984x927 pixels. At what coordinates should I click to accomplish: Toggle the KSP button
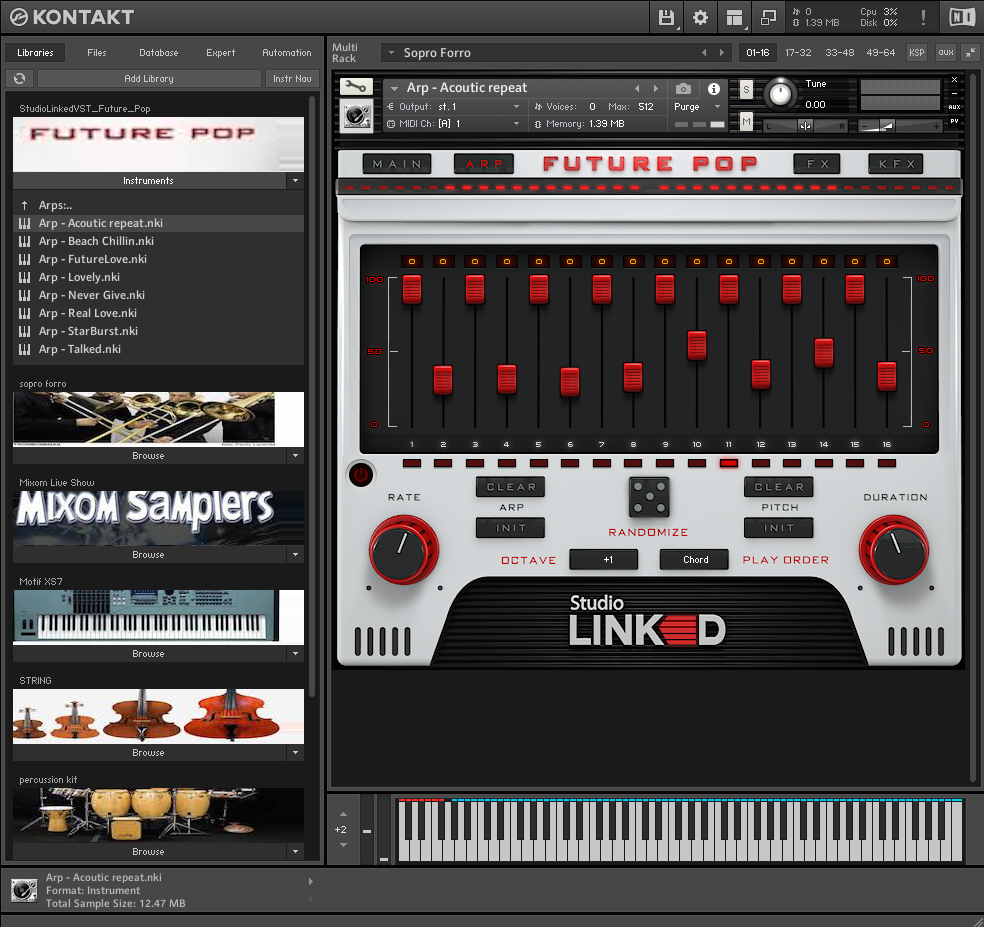[x=917, y=53]
